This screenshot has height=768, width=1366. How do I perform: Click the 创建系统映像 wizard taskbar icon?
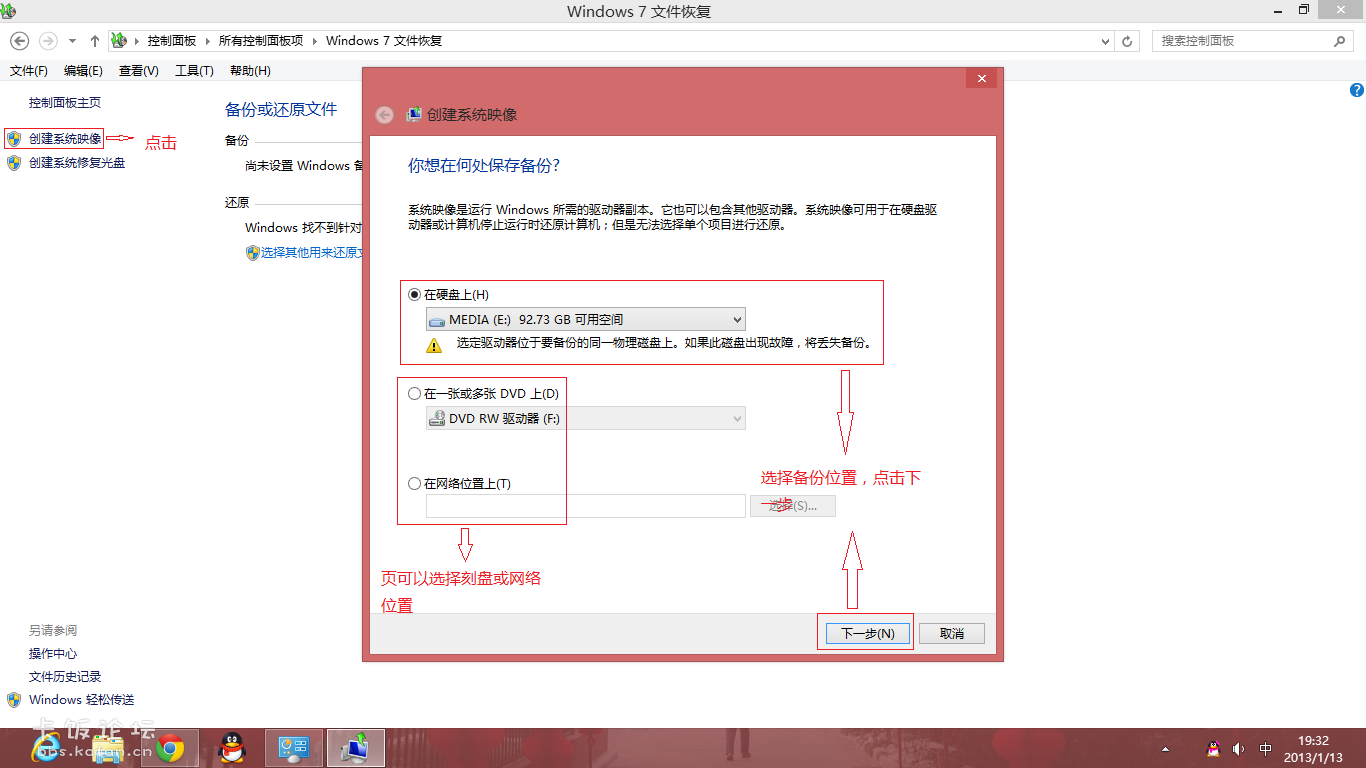356,748
